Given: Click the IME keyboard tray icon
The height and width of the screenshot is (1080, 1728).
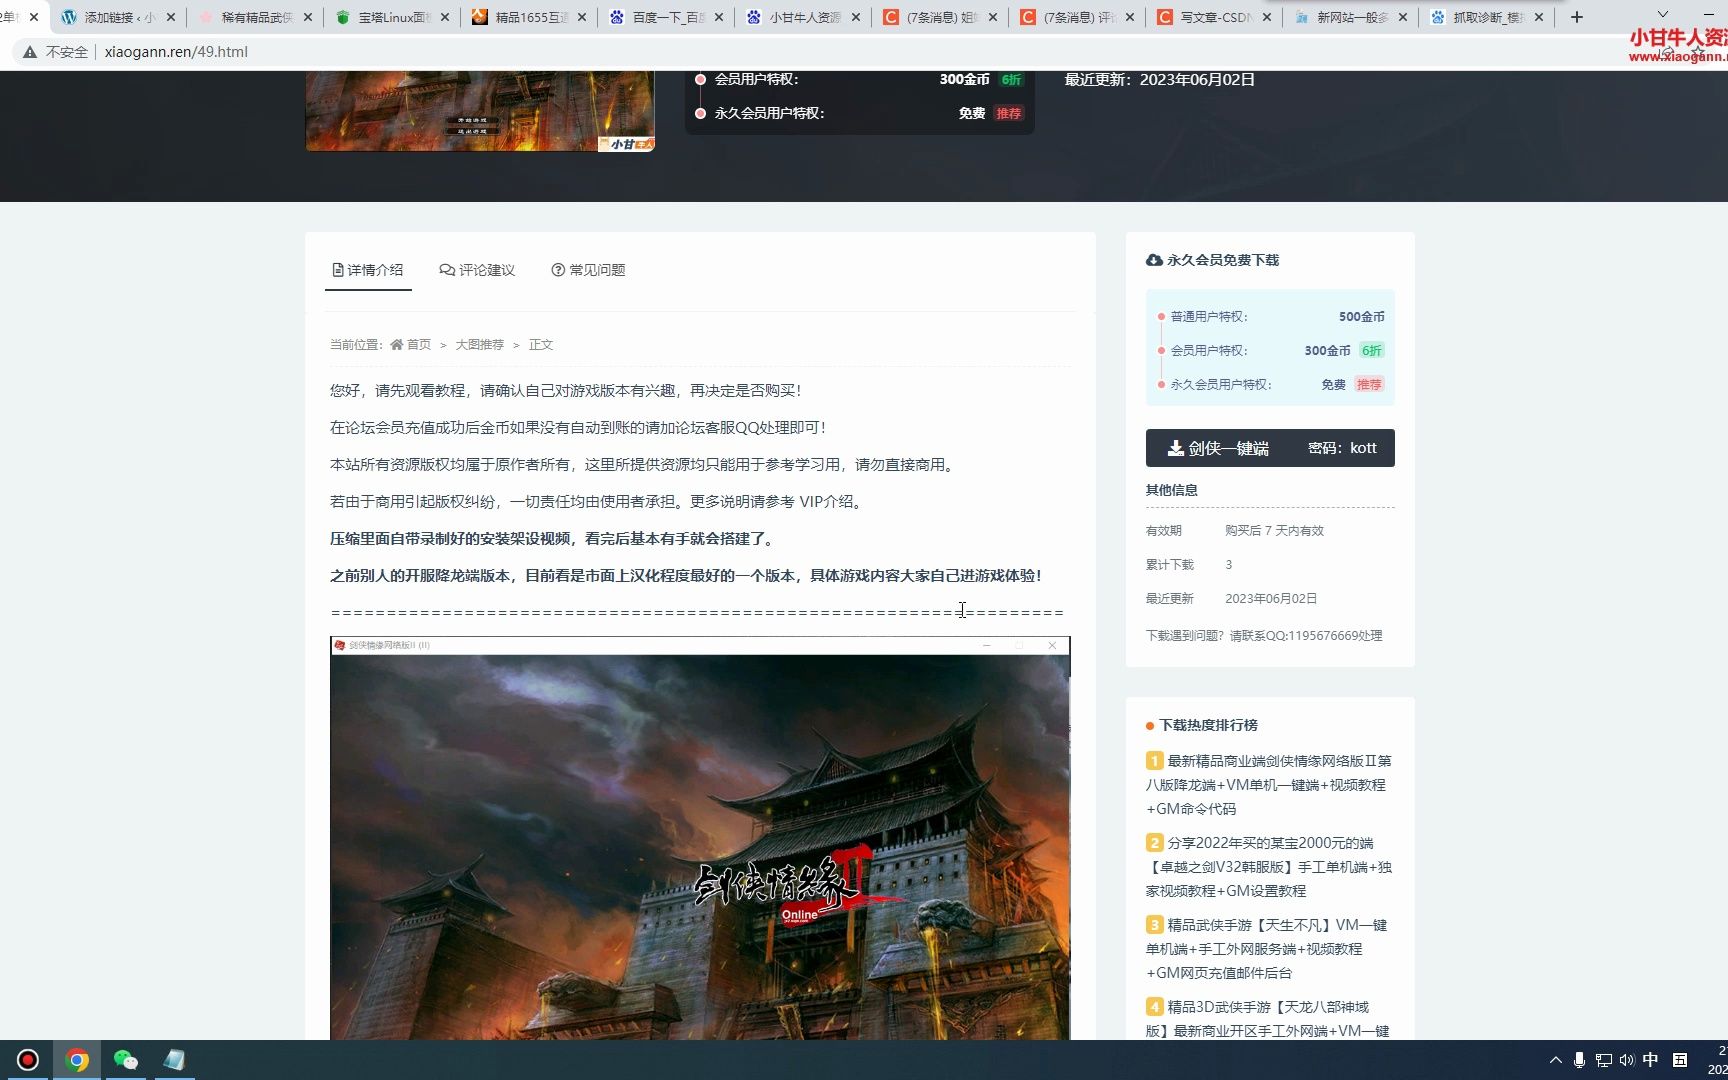Looking at the screenshot, I should pos(1680,1060).
